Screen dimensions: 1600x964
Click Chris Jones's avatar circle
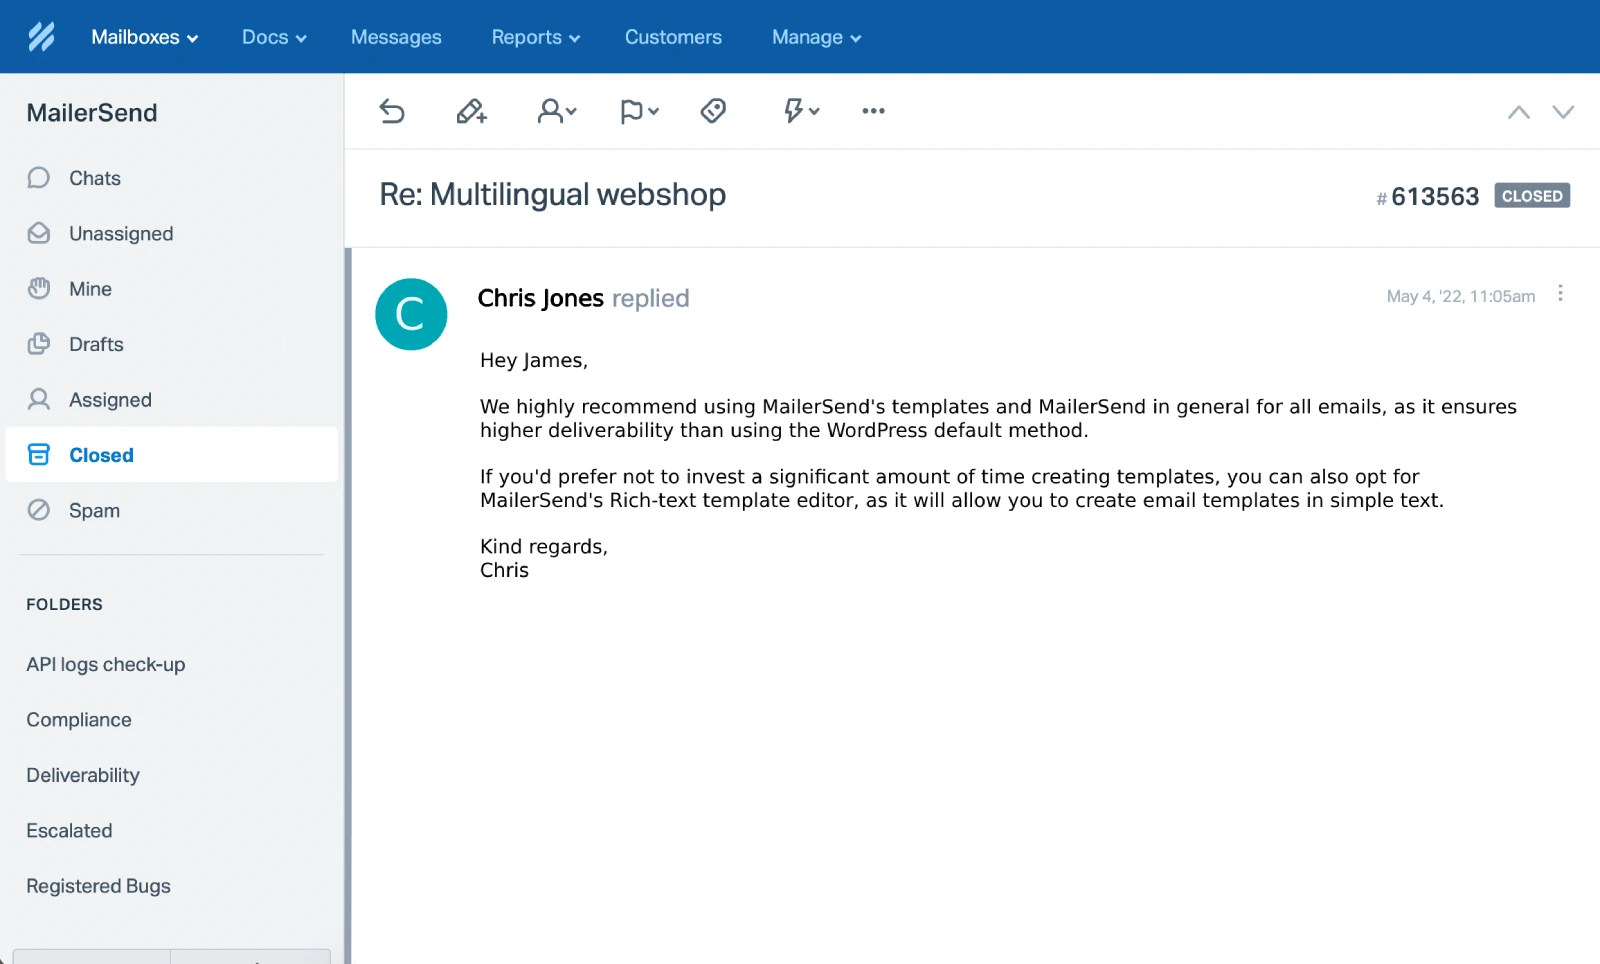click(x=411, y=314)
